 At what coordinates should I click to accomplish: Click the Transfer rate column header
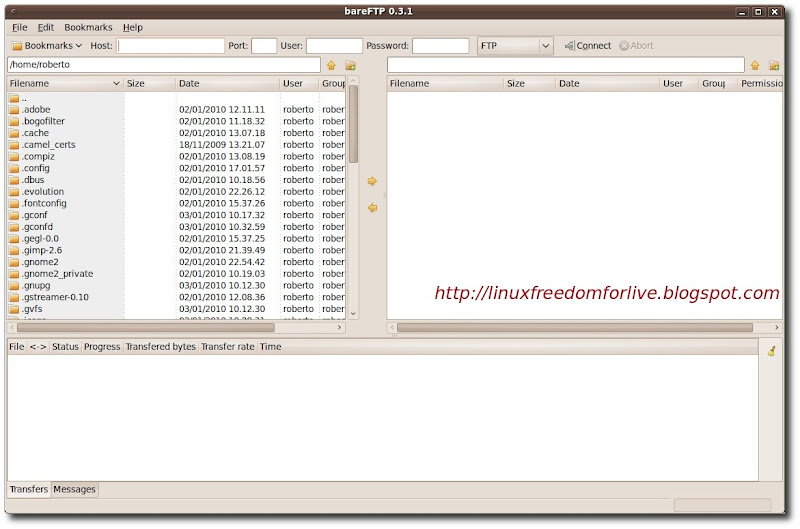[x=228, y=346]
